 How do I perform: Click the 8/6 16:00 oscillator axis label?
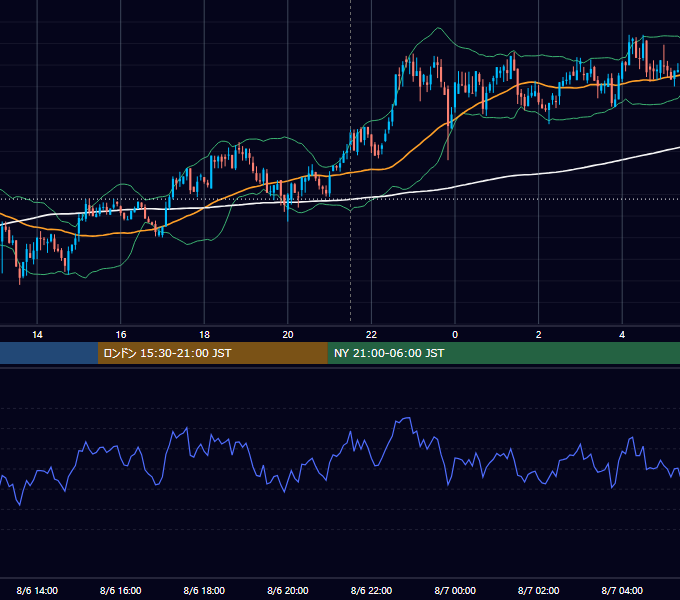(121, 591)
